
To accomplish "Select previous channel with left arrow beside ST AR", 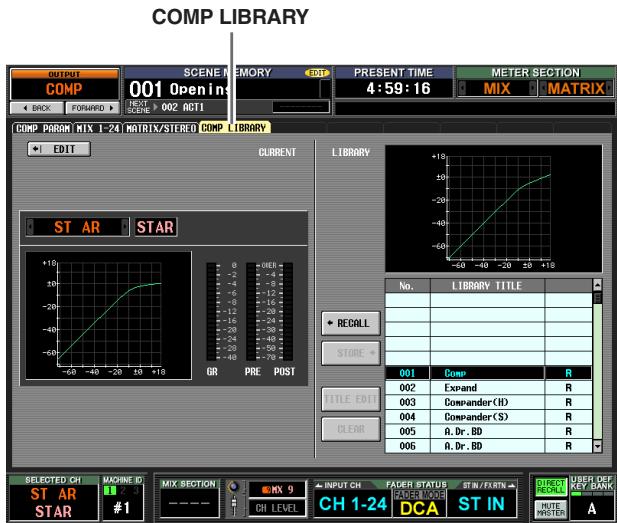I will tap(30, 227).
